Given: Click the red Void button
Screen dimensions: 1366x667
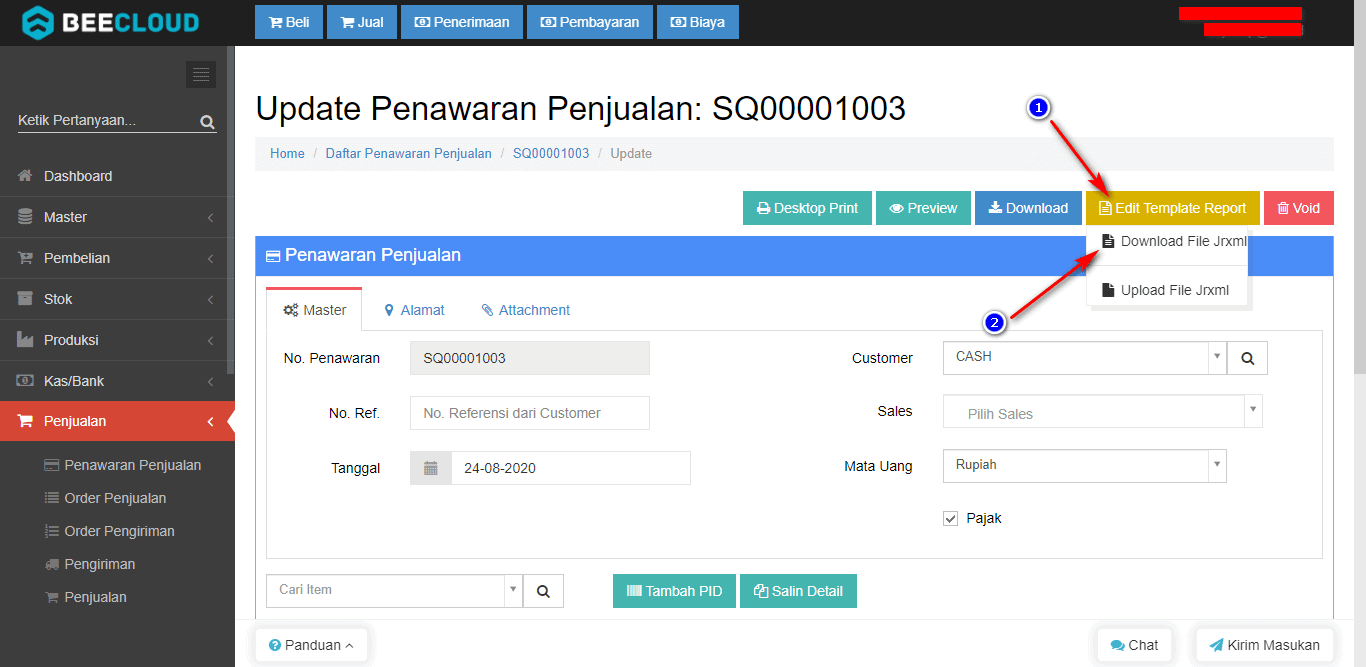Looking at the screenshot, I should pos(1299,208).
